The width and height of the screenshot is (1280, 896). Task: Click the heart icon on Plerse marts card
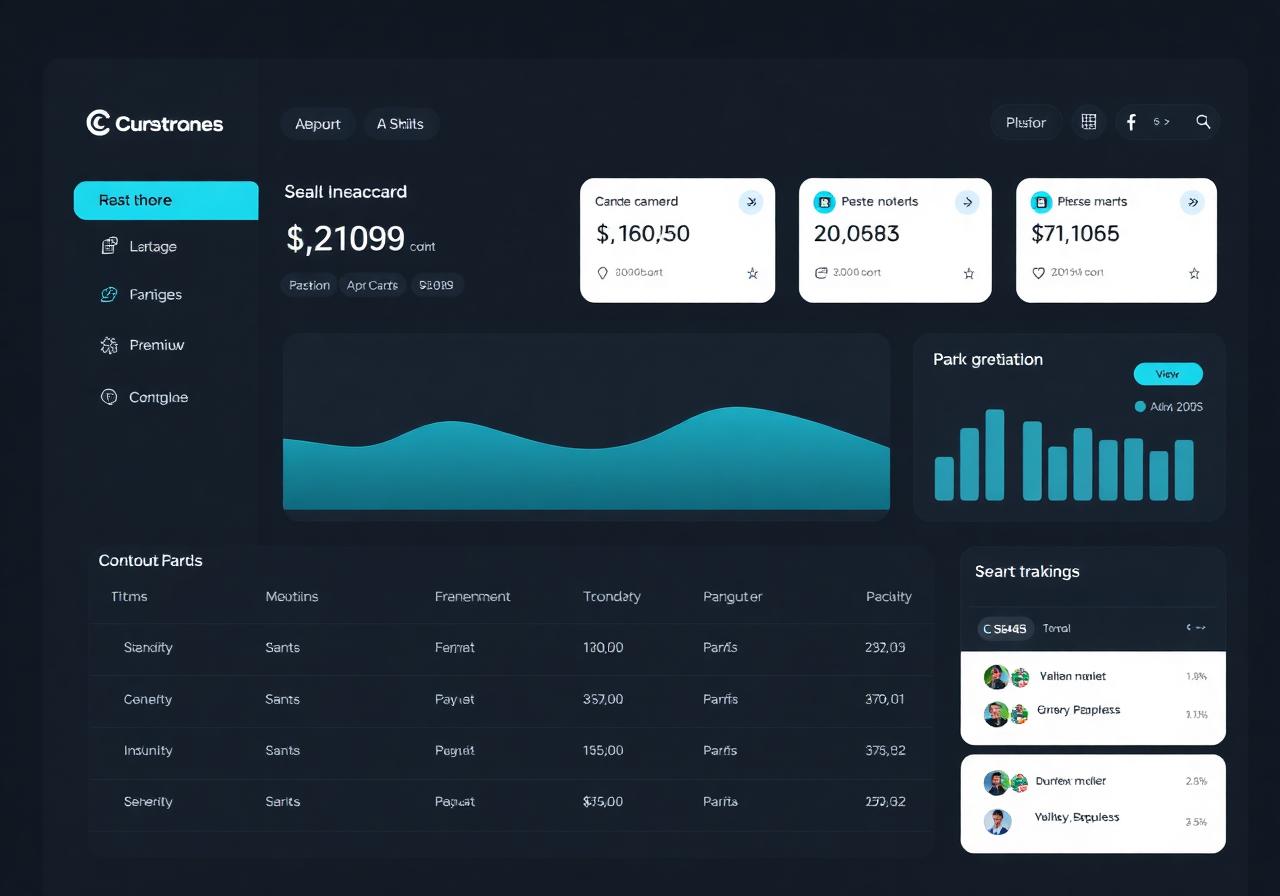tap(1038, 272)
